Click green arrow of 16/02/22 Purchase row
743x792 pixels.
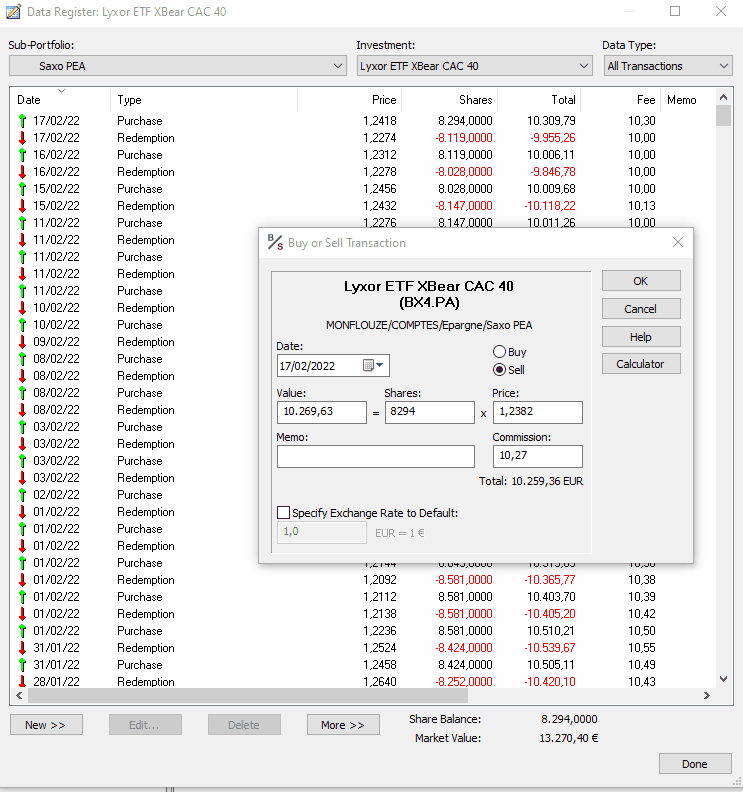pos(22,155)
